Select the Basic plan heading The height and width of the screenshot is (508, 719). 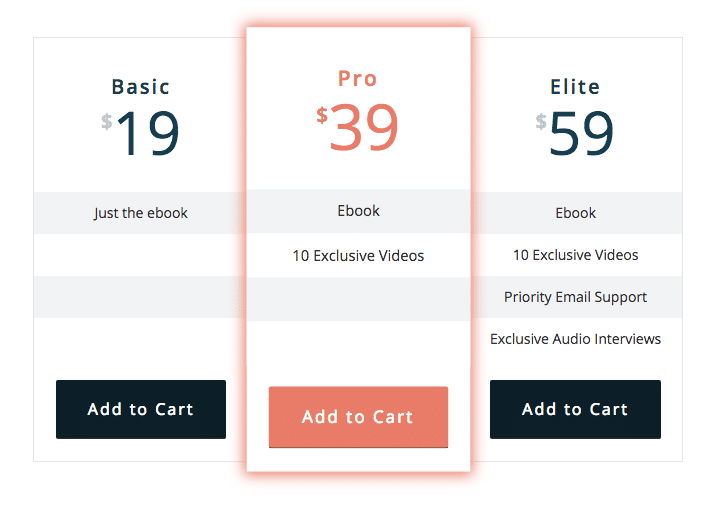[141, 87]
